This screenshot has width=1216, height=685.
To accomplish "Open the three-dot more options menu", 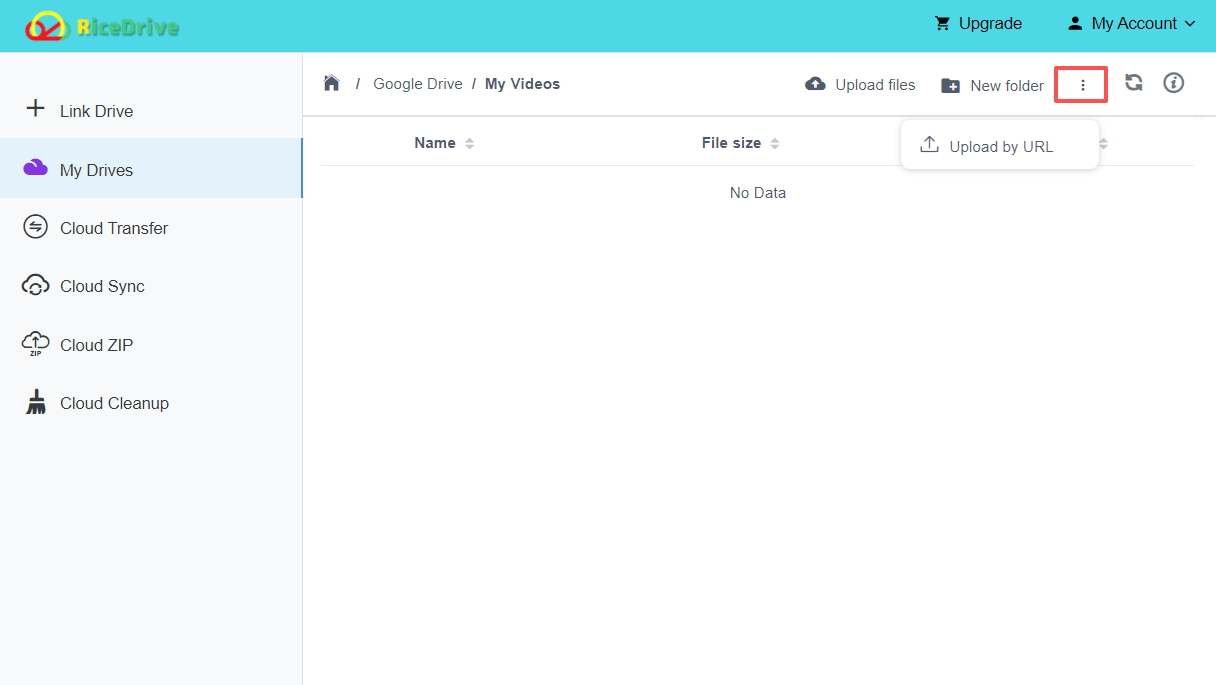I will 1081,84.
